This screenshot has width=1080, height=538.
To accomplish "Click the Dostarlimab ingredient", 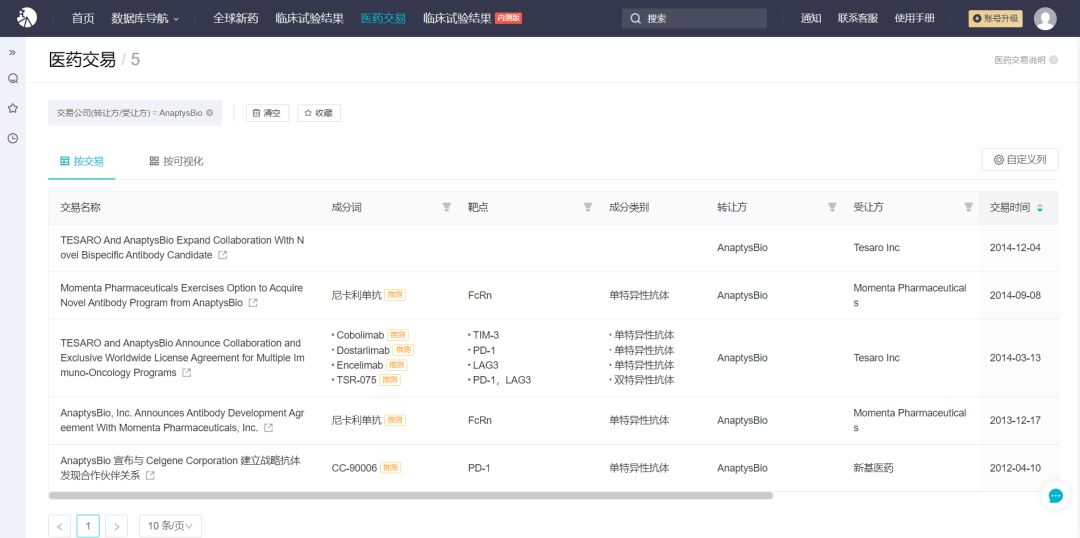I will [x=363, y=350].
